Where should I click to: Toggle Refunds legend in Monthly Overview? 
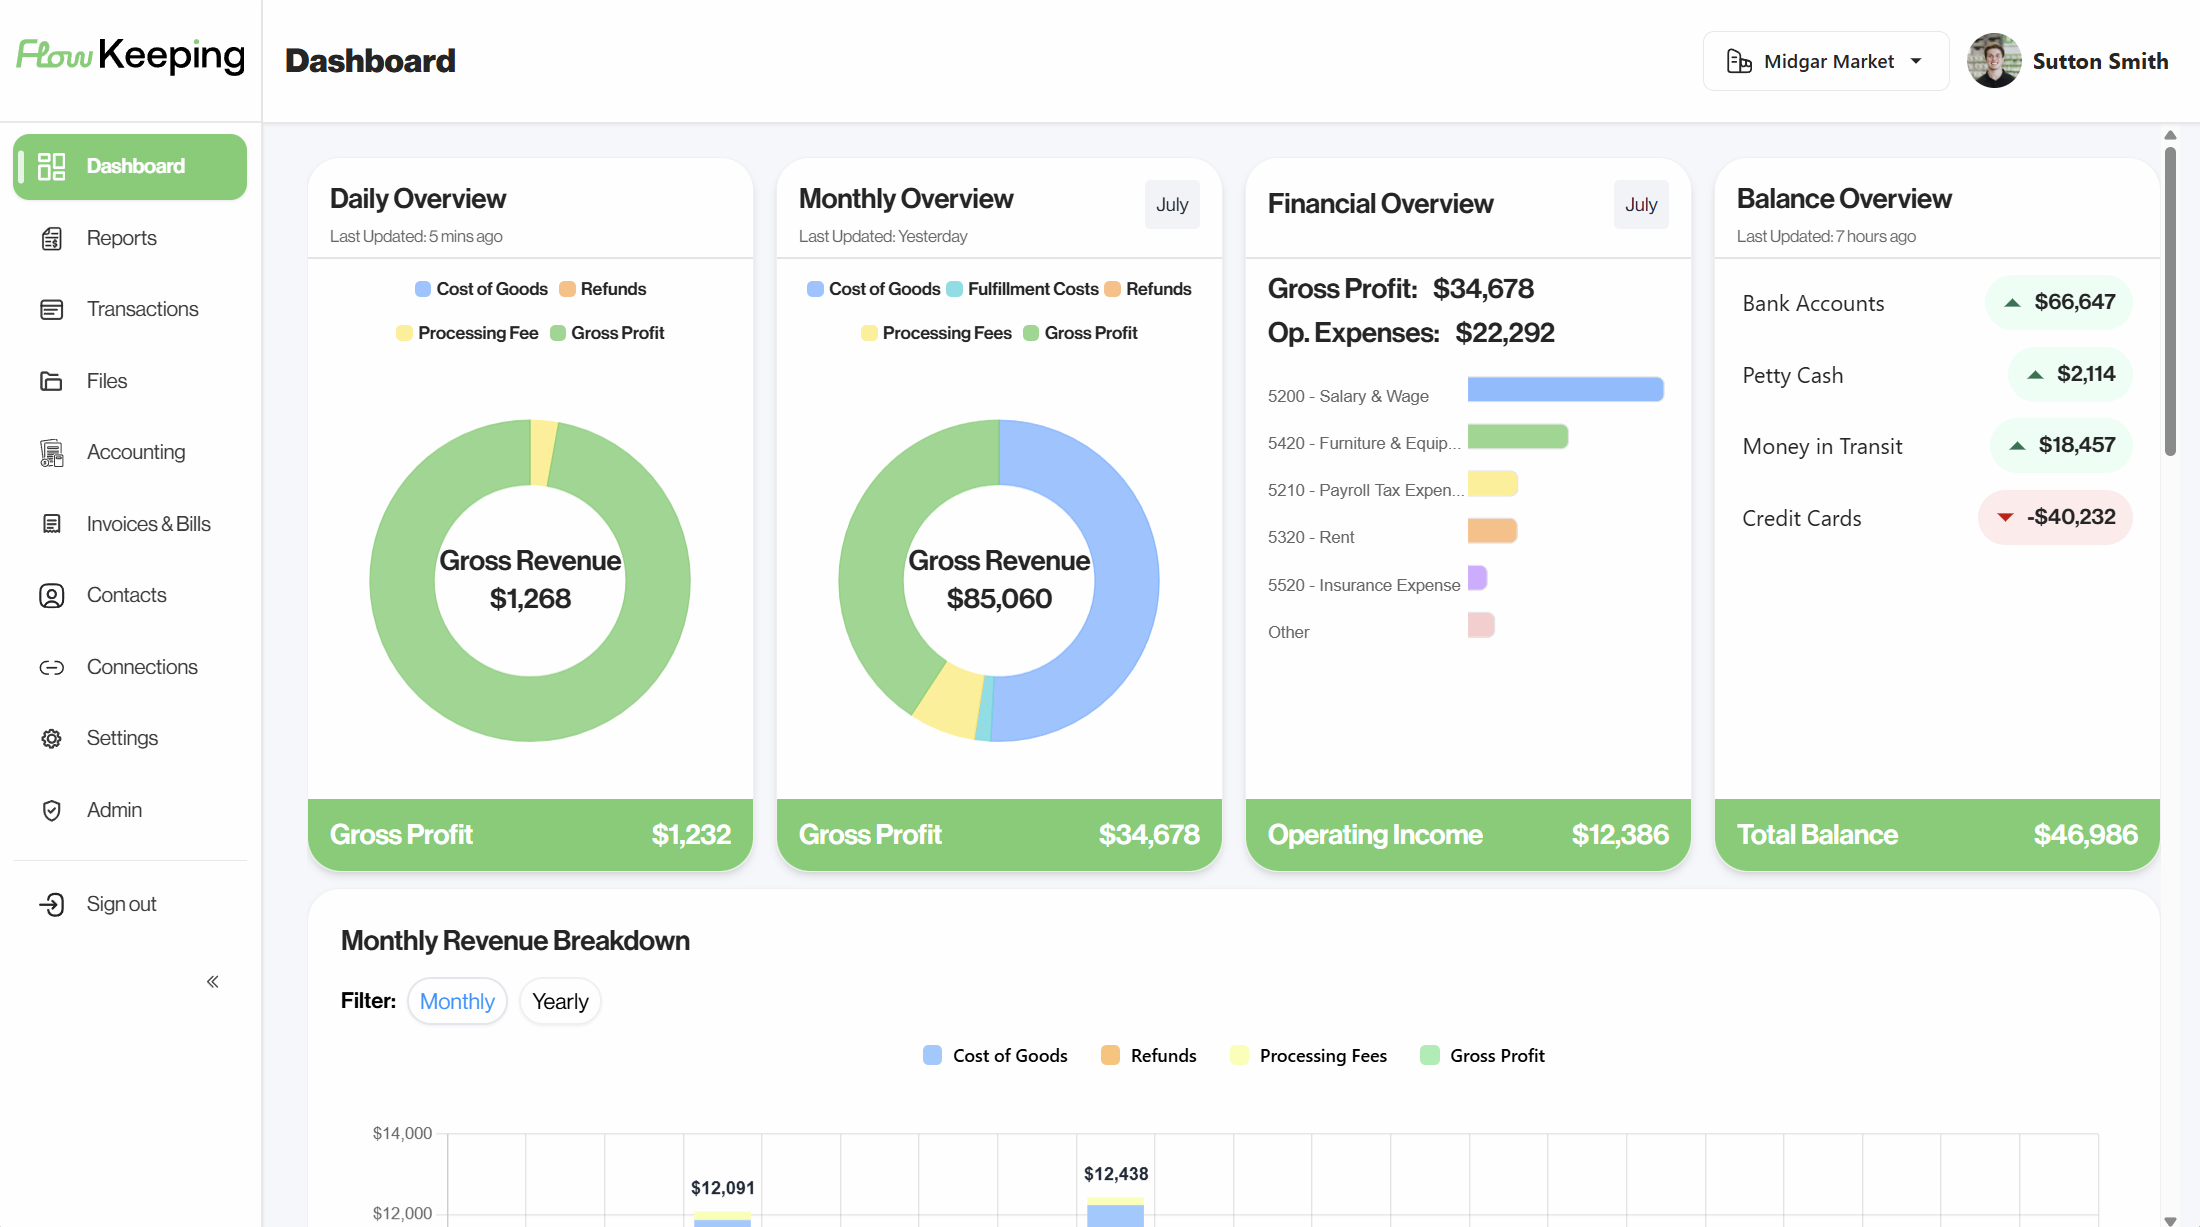click(1148, 289)
